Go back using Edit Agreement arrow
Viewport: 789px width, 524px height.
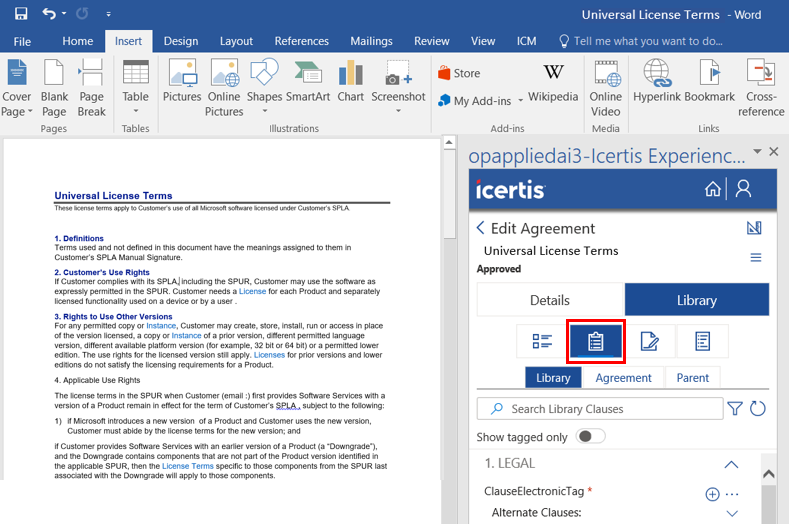point(481,228)
